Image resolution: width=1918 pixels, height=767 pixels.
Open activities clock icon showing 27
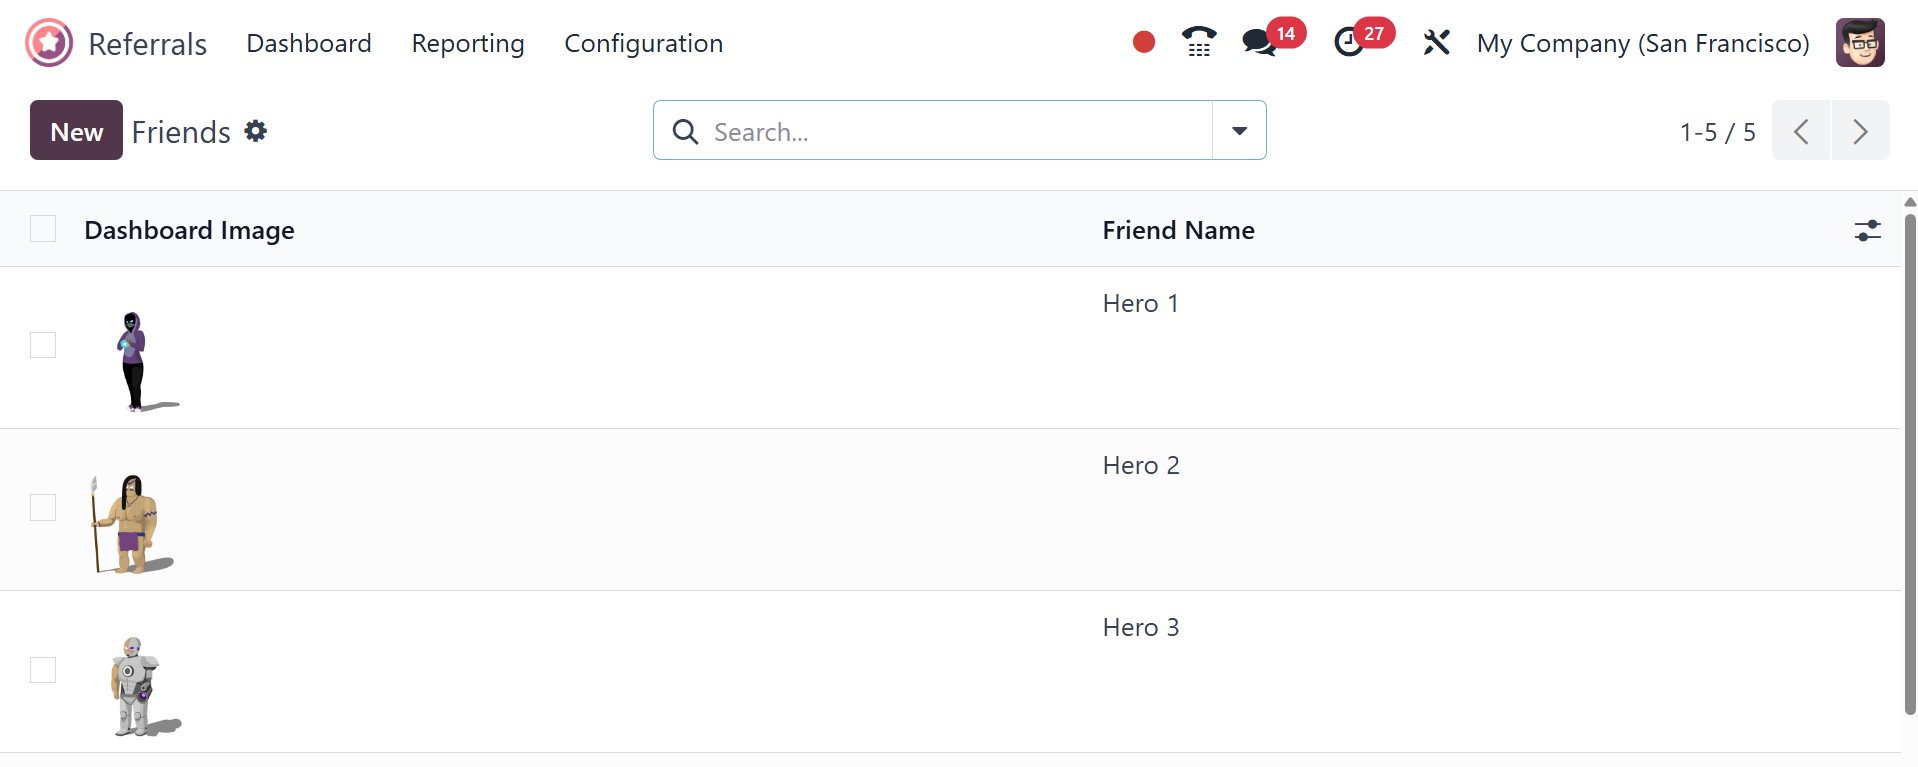[1350, 42]
